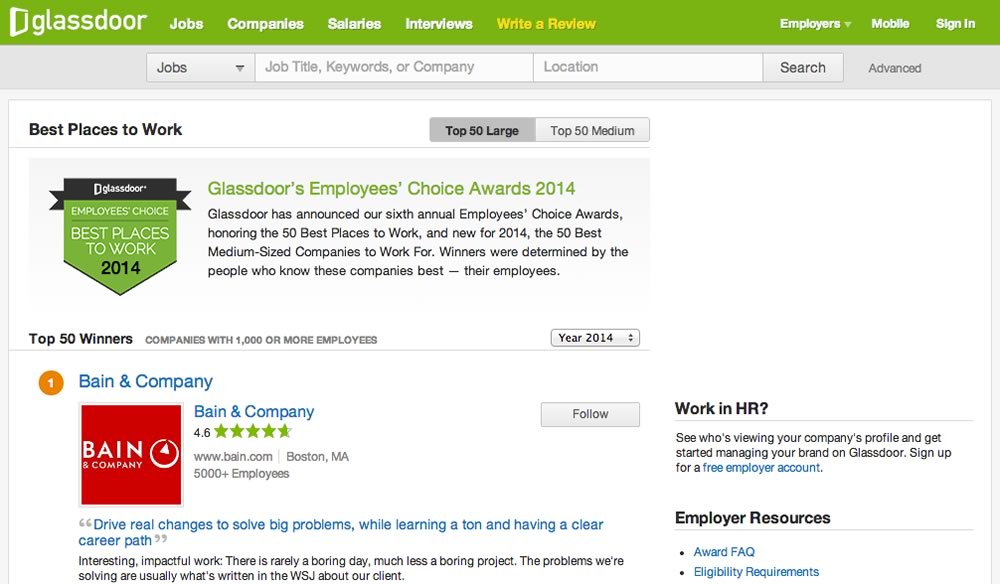This screenshot has height=584, width=1000.
Task: Click the Glassdoor's Employees' Choice Awards 2014 heading
Action: pos(391,189)
